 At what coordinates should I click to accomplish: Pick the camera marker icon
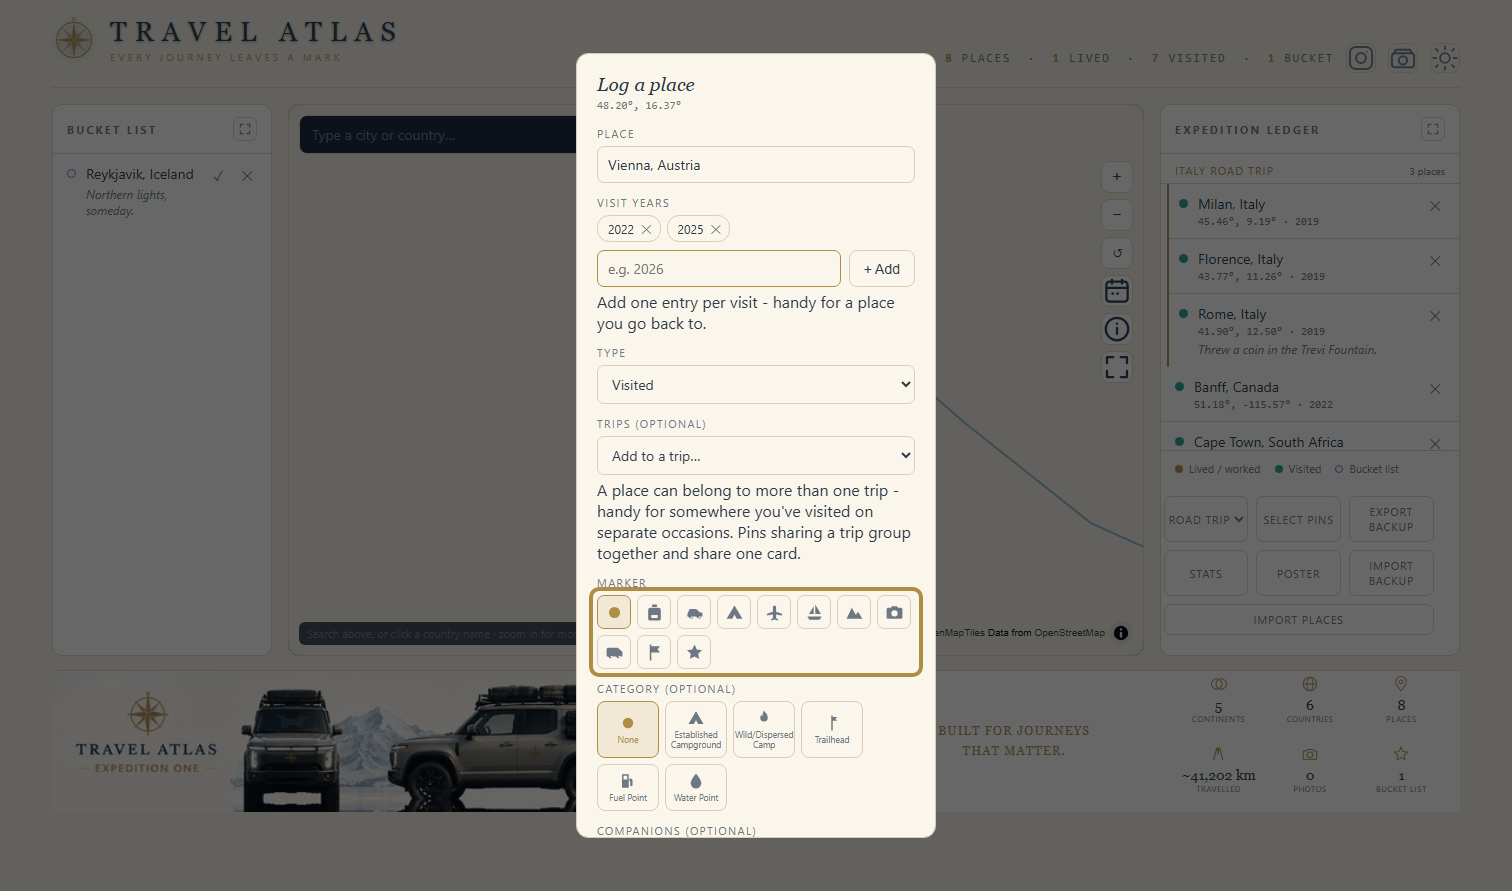pyautogui.click(x=894, y=612)
